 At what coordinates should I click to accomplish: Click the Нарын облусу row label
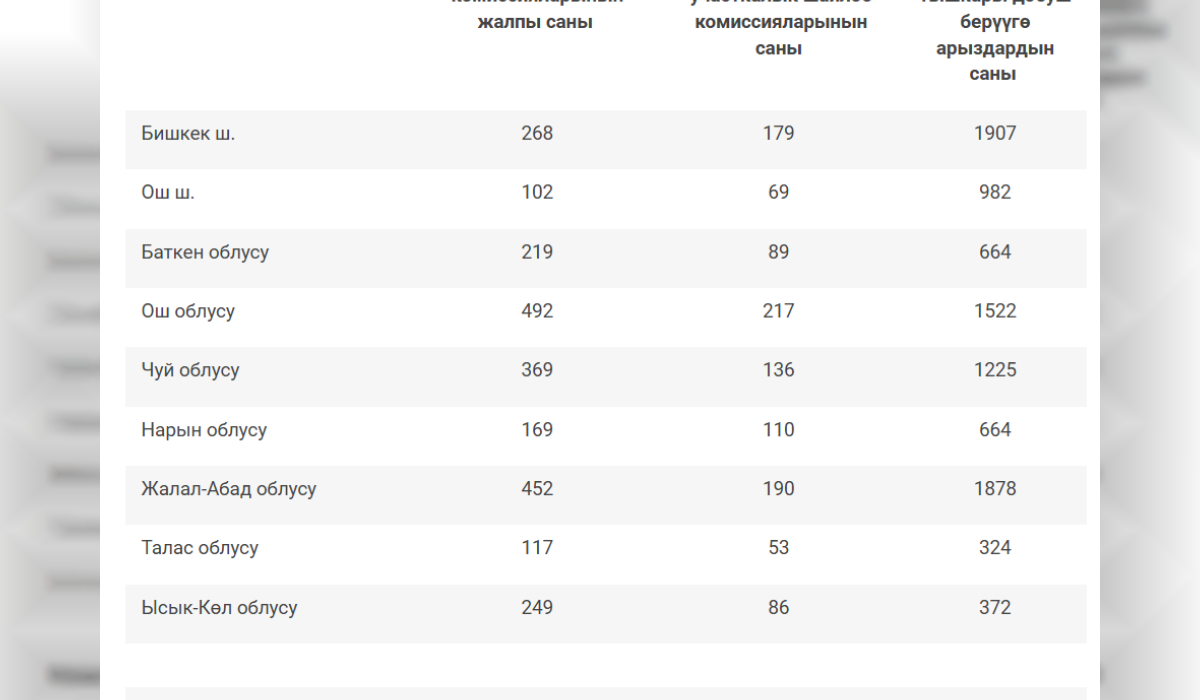[x=204, y=430]
